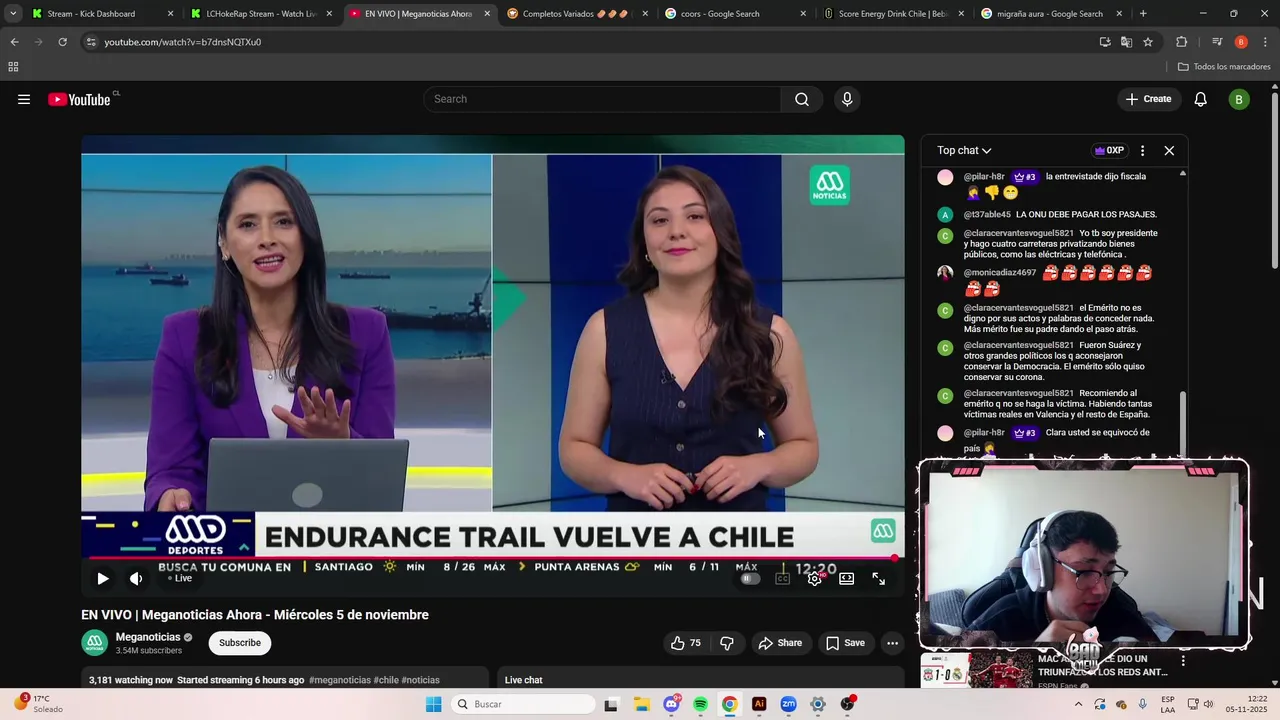Switch to Stream - Kick Dashboard tab
Screen dimensions: 1280x720
click(101, 14)
